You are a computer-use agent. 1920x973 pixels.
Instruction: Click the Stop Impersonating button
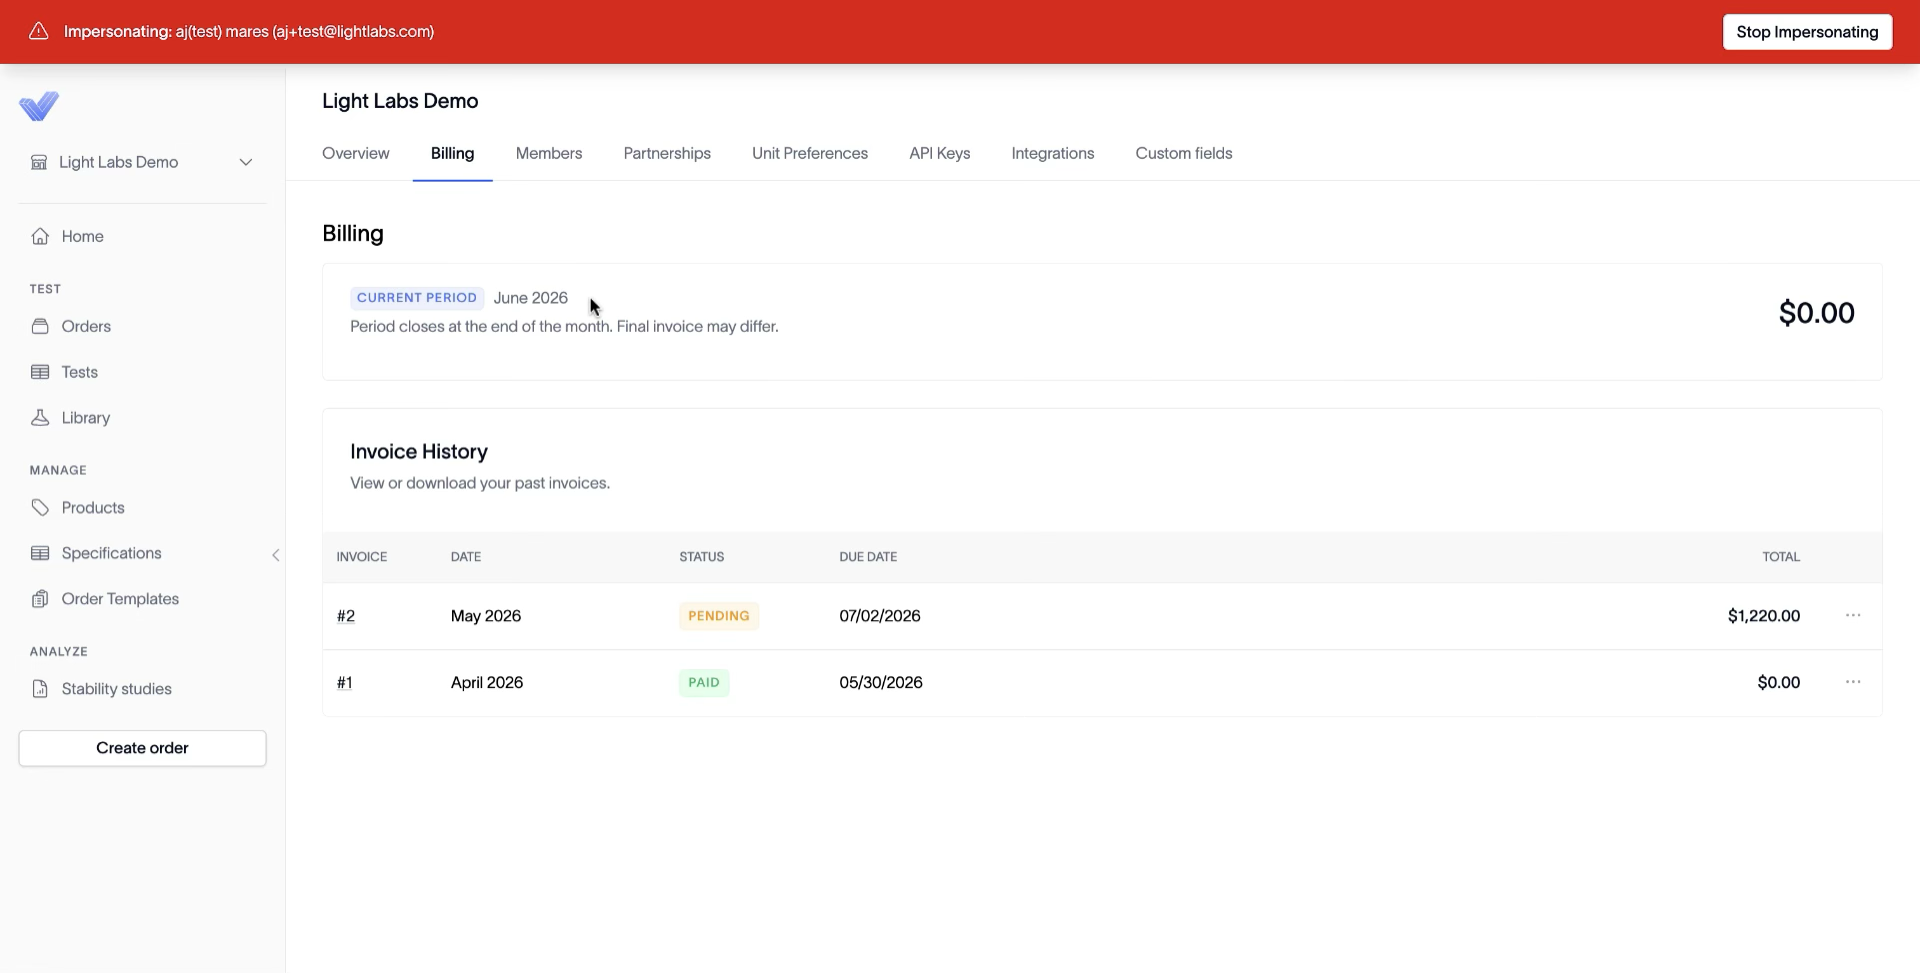tap(1807, 32)
